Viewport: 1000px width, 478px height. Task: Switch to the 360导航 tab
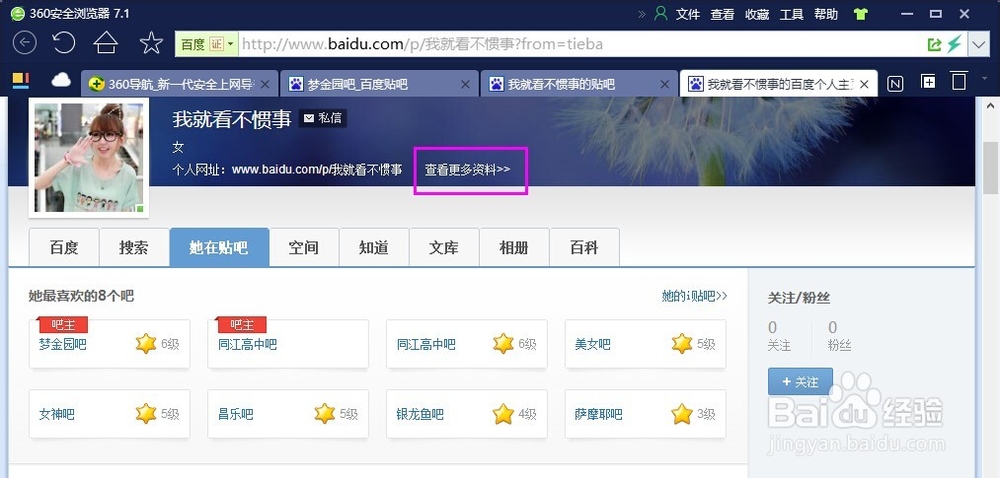[180, 83]
